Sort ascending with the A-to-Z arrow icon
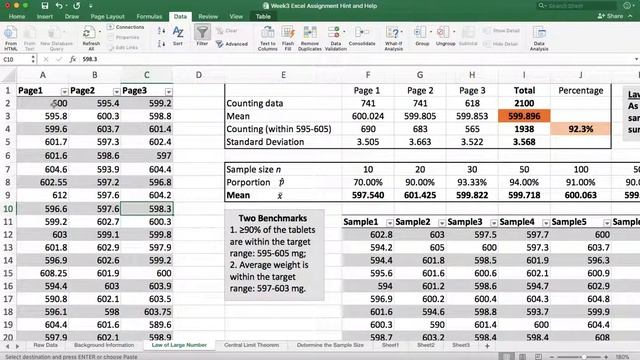Screen dimensions: 640x360 [161, 31]
